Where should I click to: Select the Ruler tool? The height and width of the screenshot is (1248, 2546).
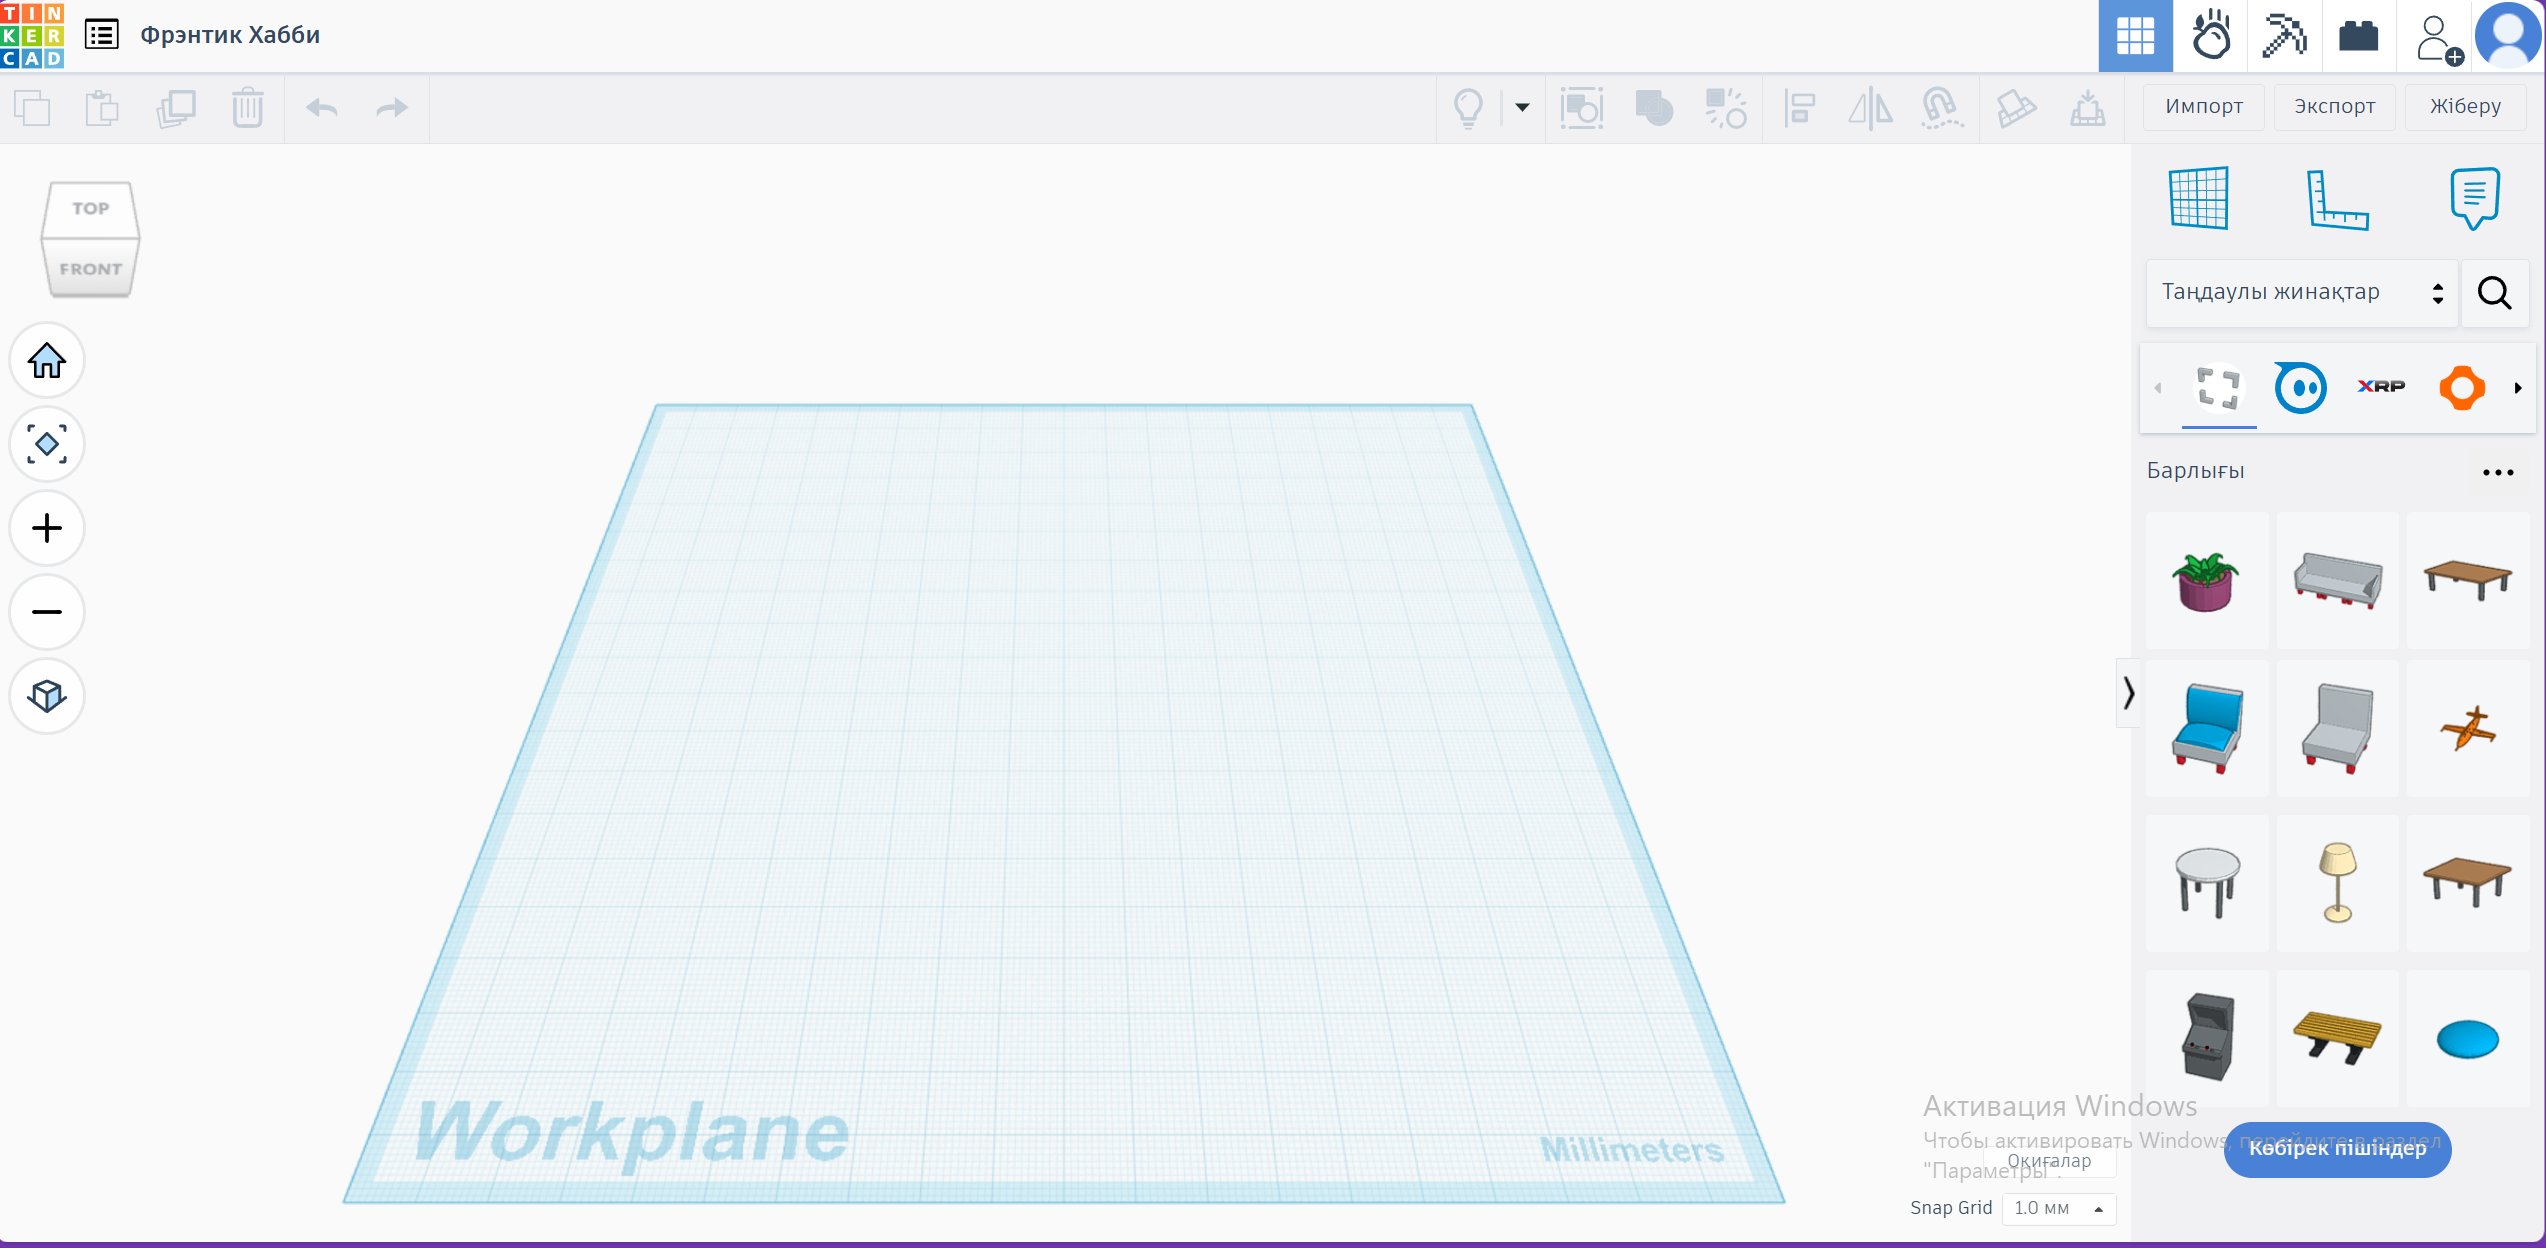point(2336,198)
